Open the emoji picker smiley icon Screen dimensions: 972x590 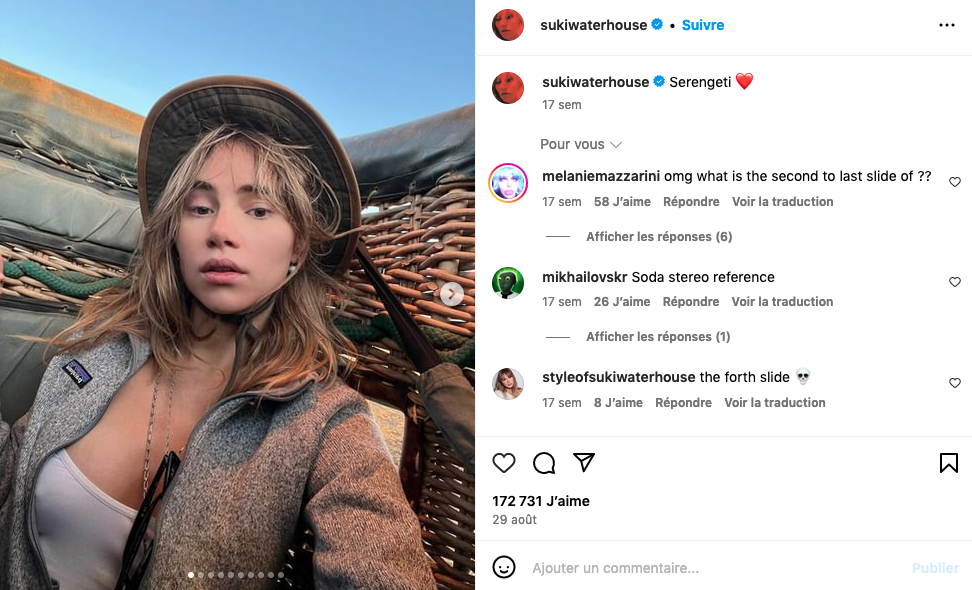coord(504,567)
